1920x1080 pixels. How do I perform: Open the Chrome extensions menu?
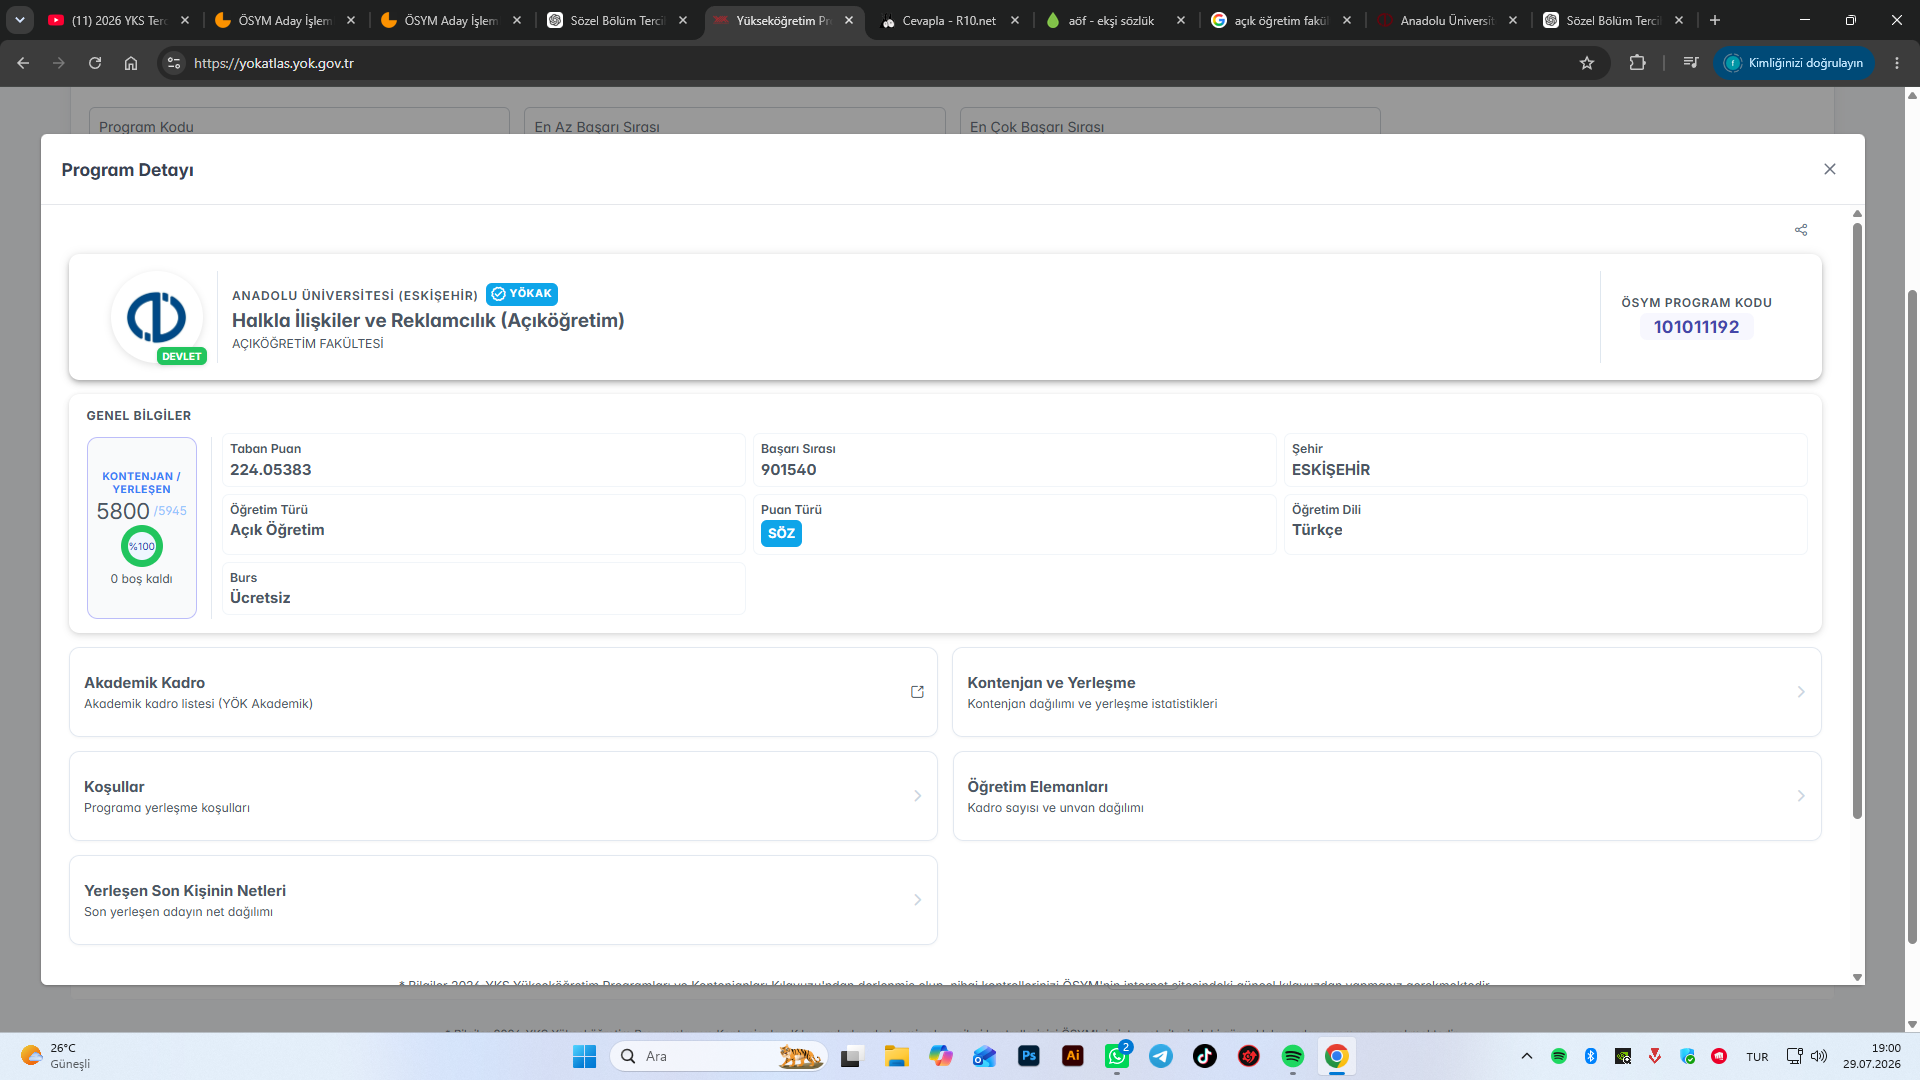[1637, 63]
